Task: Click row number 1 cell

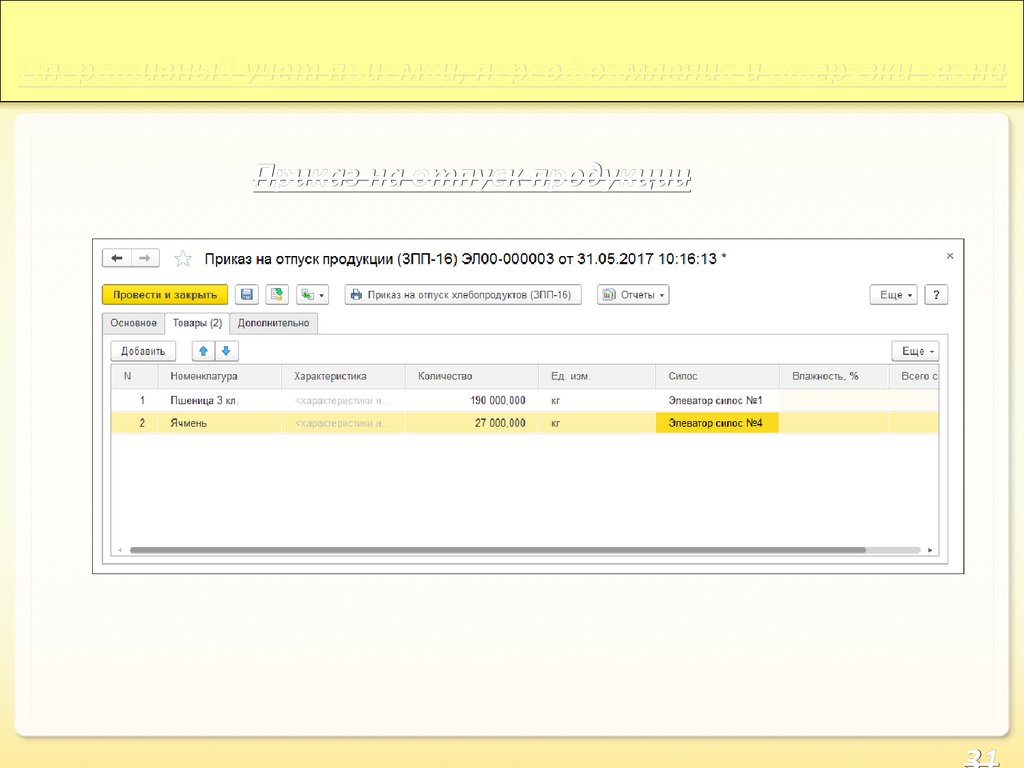Action: point(135,400)
